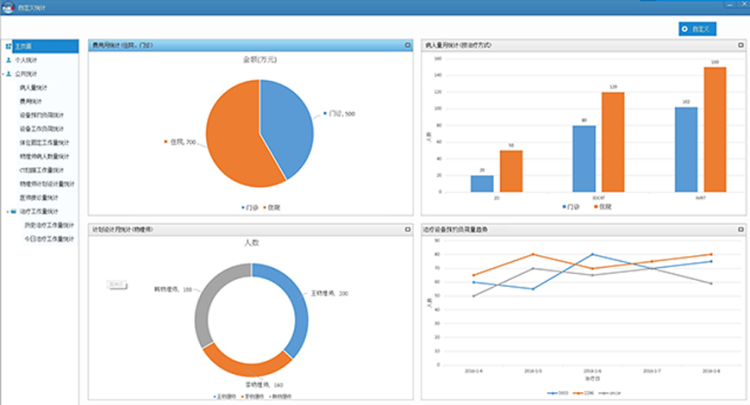Open 费用统计 from the sidebar list

(30, 101)
